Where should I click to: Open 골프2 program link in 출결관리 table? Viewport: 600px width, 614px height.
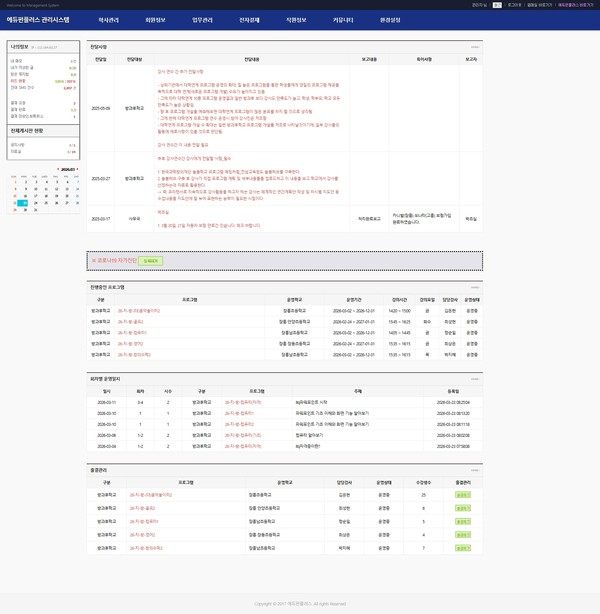coord(142,508)
